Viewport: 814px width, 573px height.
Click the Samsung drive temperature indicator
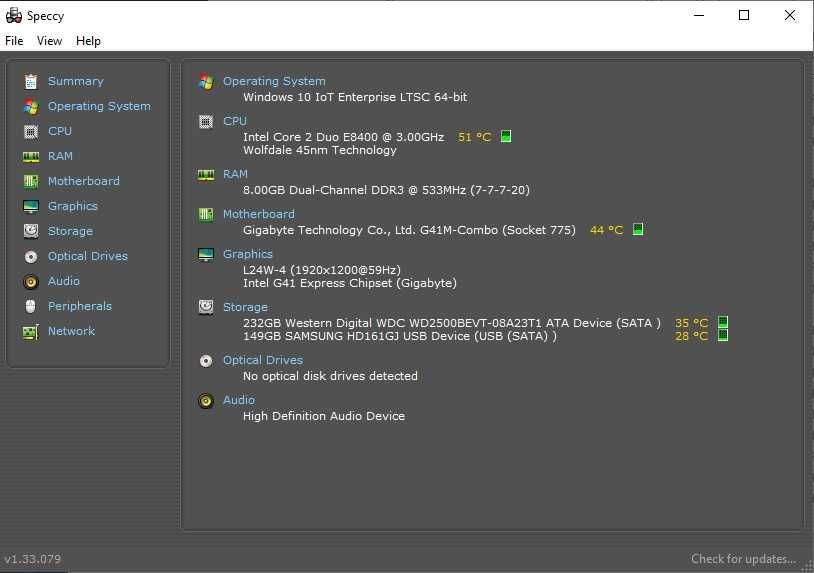click(723, 335)
